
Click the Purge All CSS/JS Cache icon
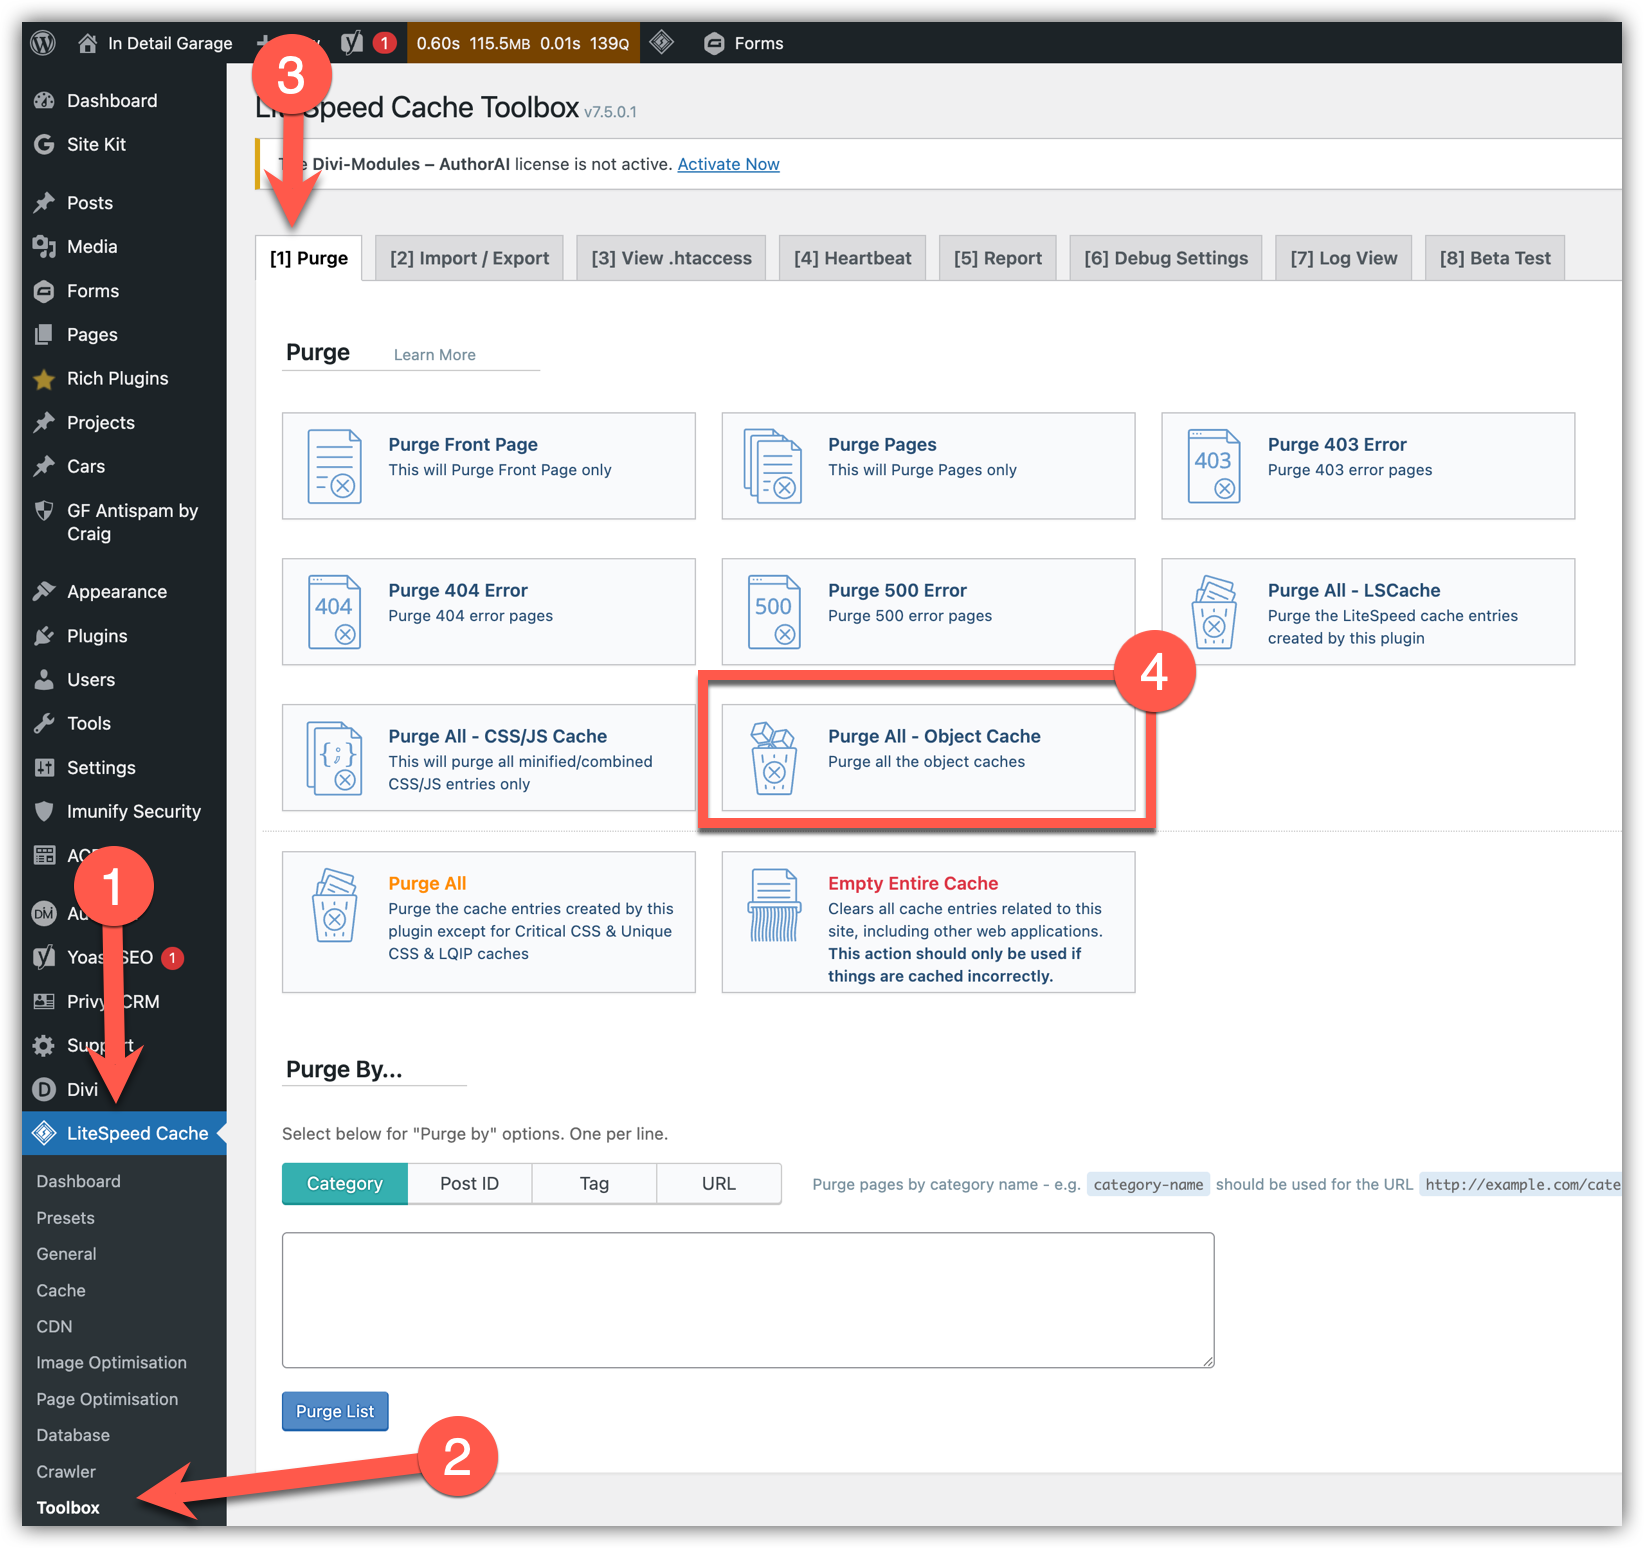(334, 758)
